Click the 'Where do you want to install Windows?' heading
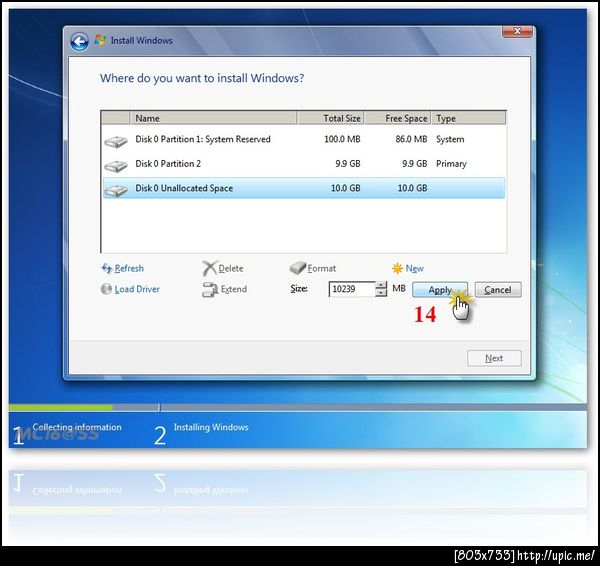This screenshot has width=600, height=566. (202, 78)
